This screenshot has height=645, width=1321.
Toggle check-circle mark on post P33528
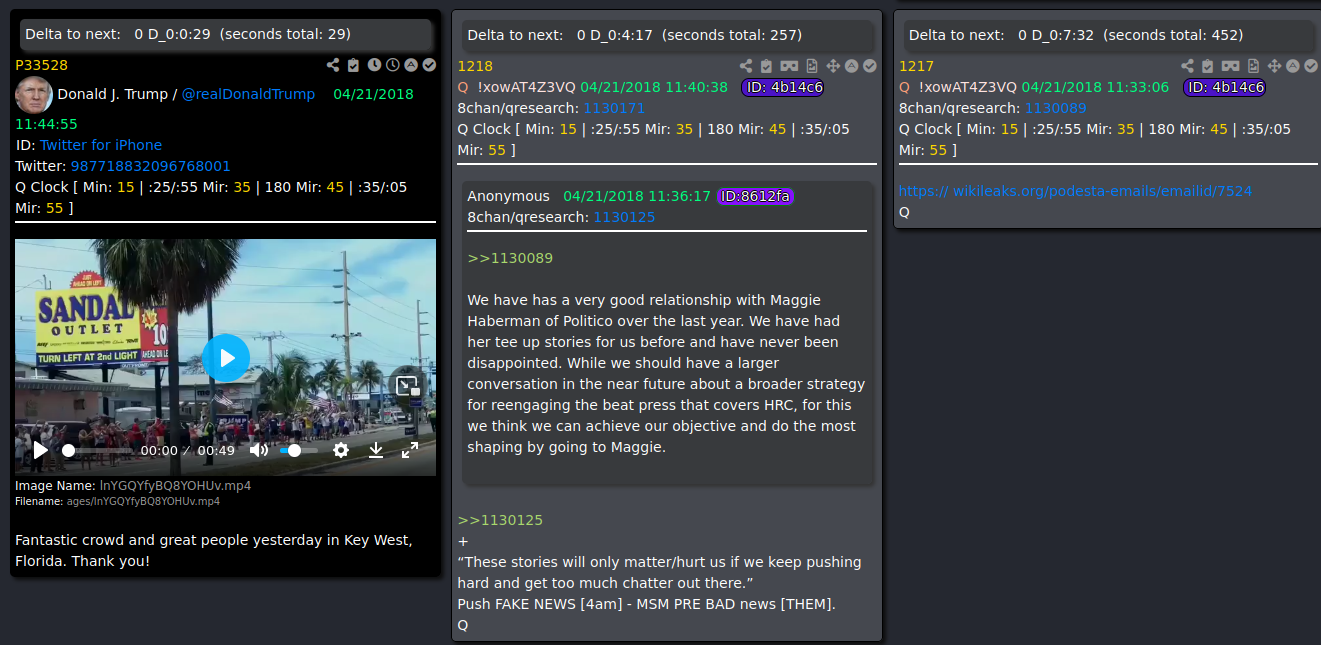coord(429,65)
